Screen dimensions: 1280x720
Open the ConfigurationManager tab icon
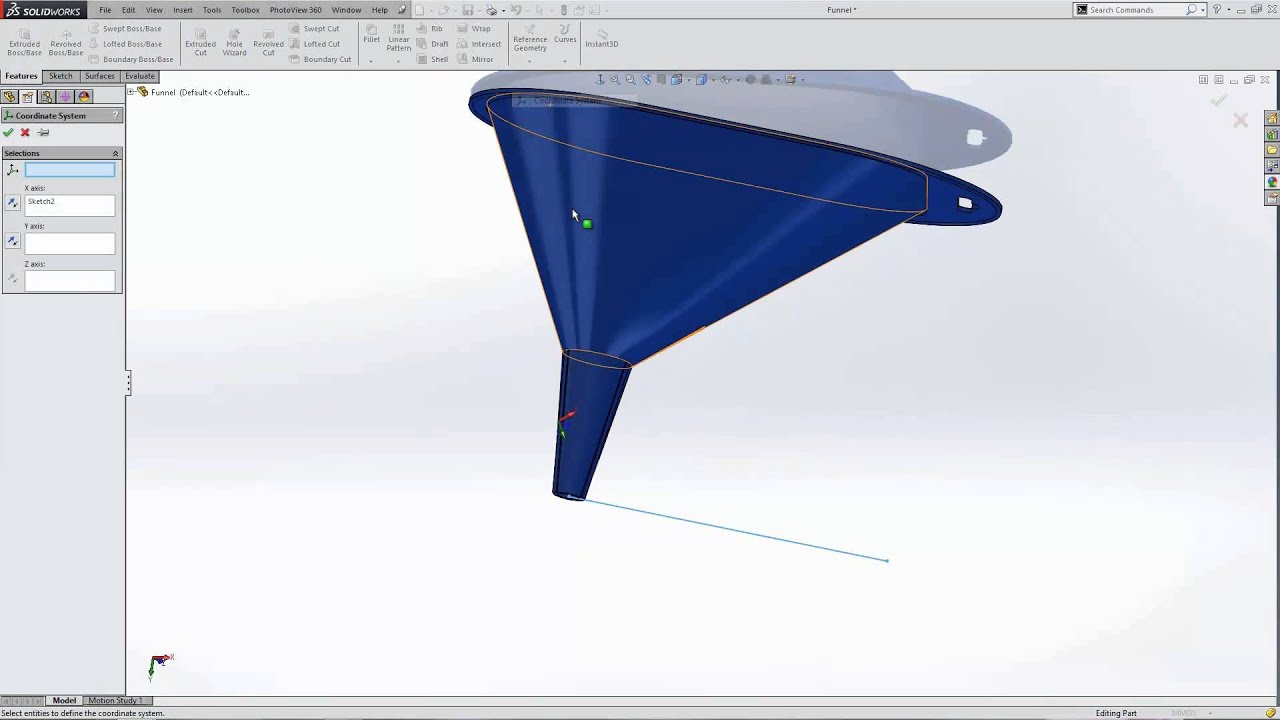click(x=47, y=97)
